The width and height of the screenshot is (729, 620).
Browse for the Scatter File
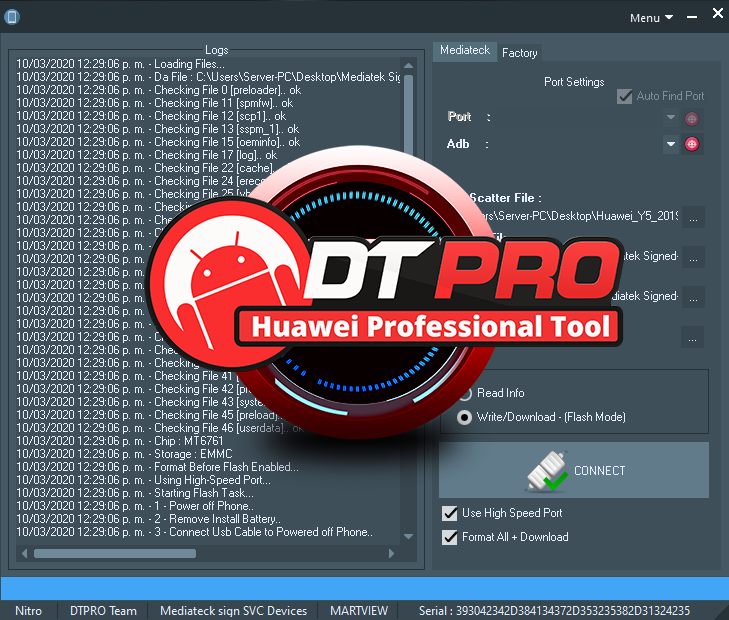693,217
